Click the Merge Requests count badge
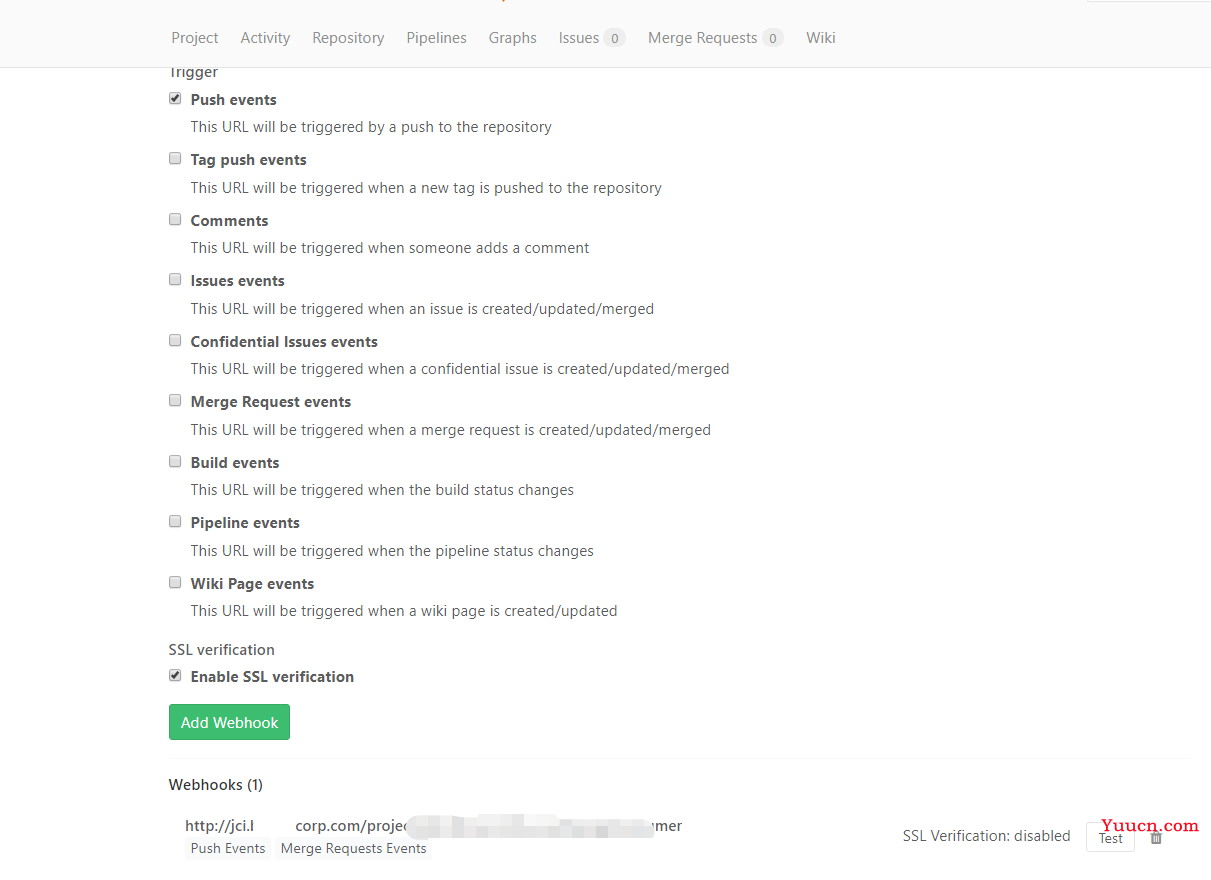This screenshot has height=880, width=1211. [x=772, y=38]
